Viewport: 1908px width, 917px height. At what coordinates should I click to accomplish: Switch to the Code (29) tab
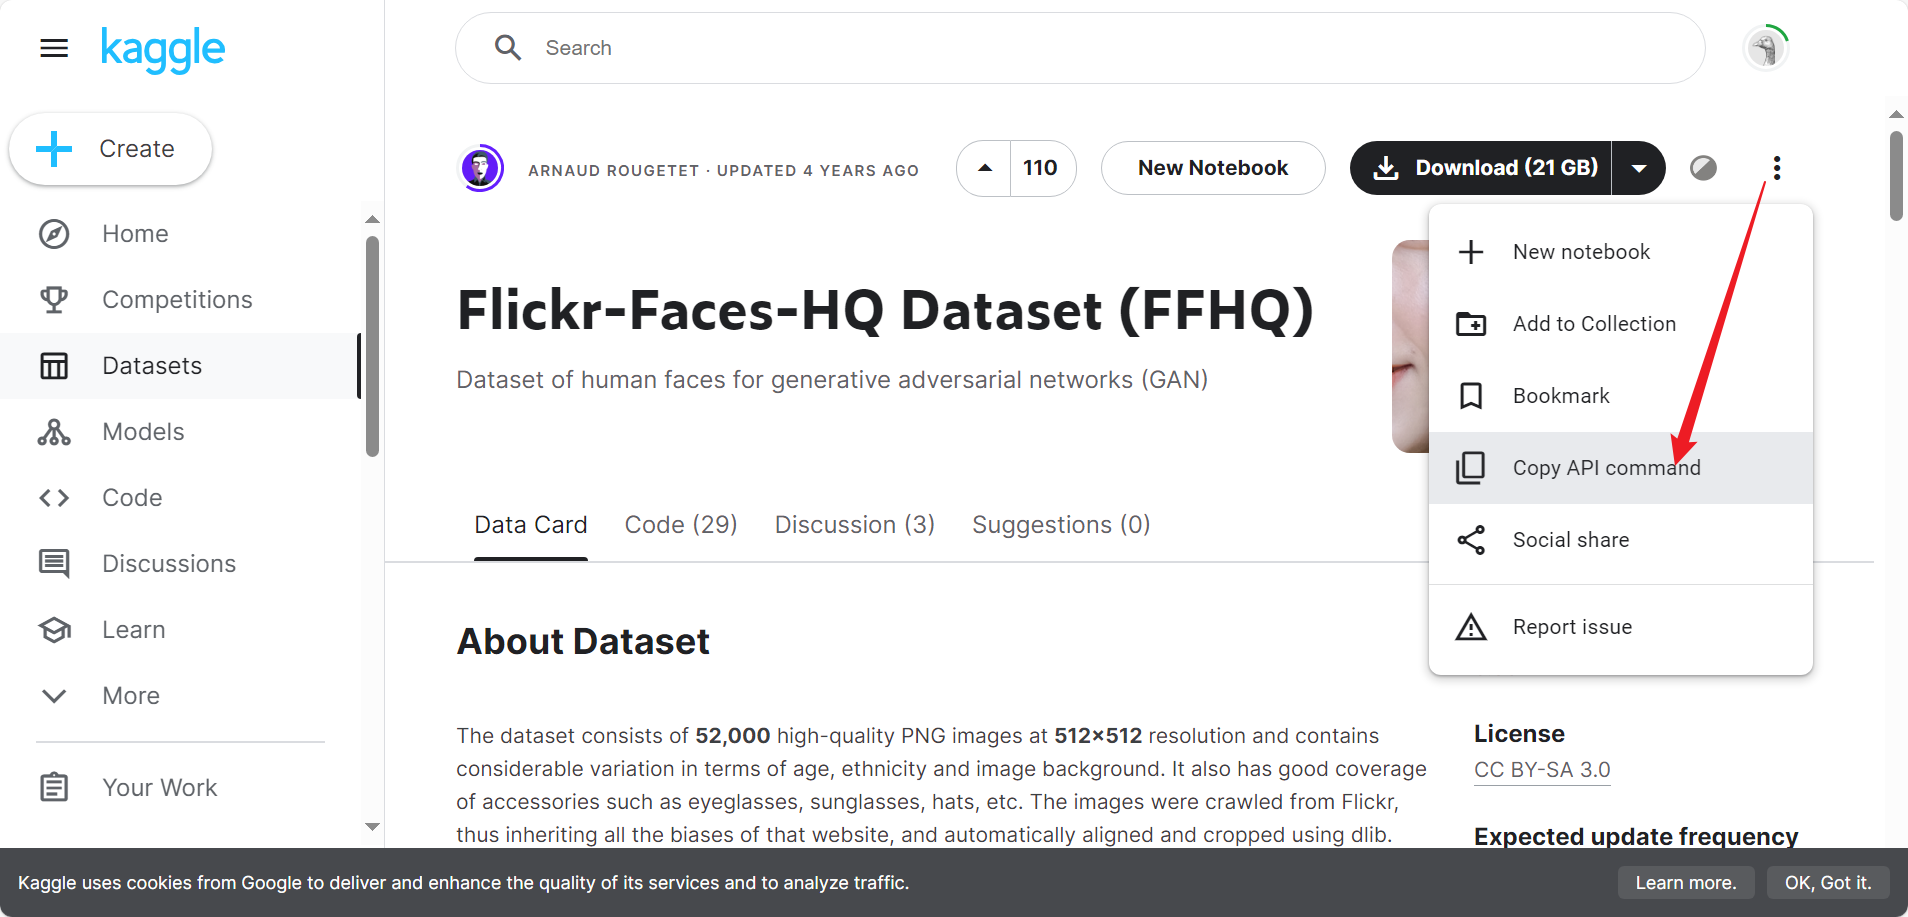680,525
